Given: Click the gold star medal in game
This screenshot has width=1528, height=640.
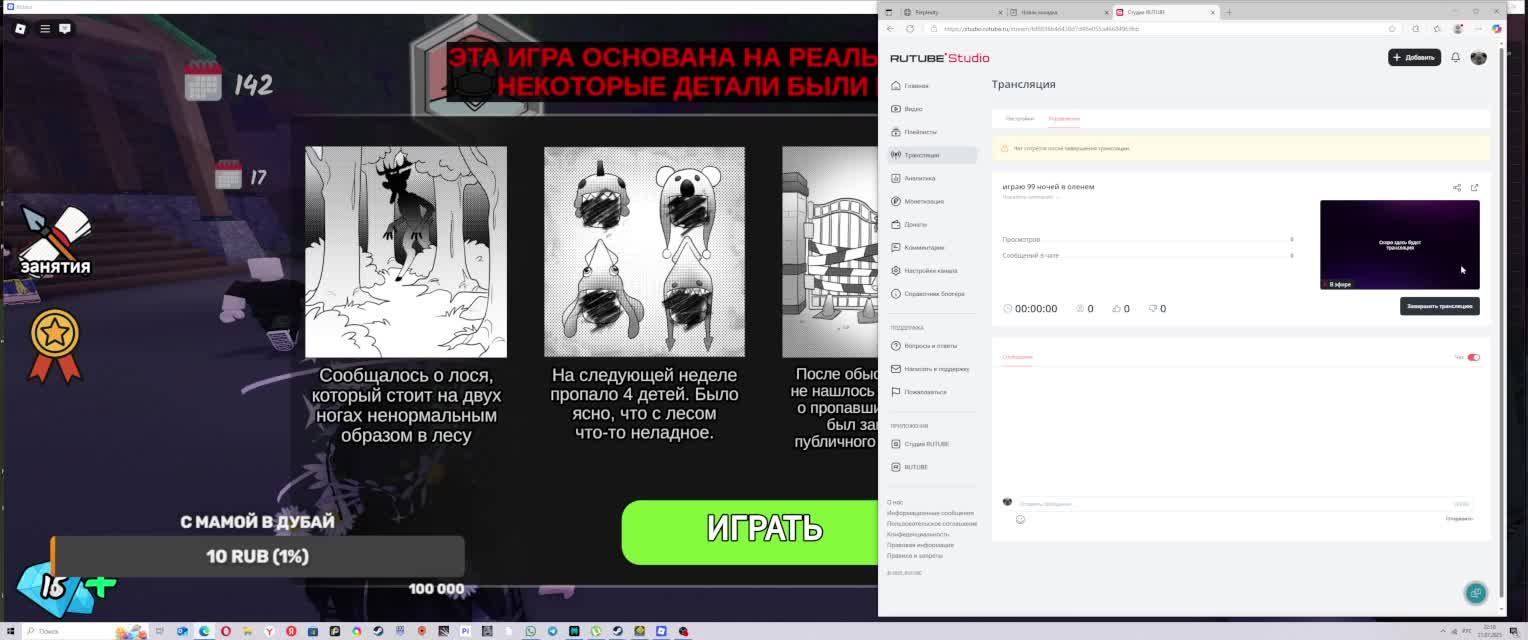Looking at the screenshot, I should [x=54, y=345].
